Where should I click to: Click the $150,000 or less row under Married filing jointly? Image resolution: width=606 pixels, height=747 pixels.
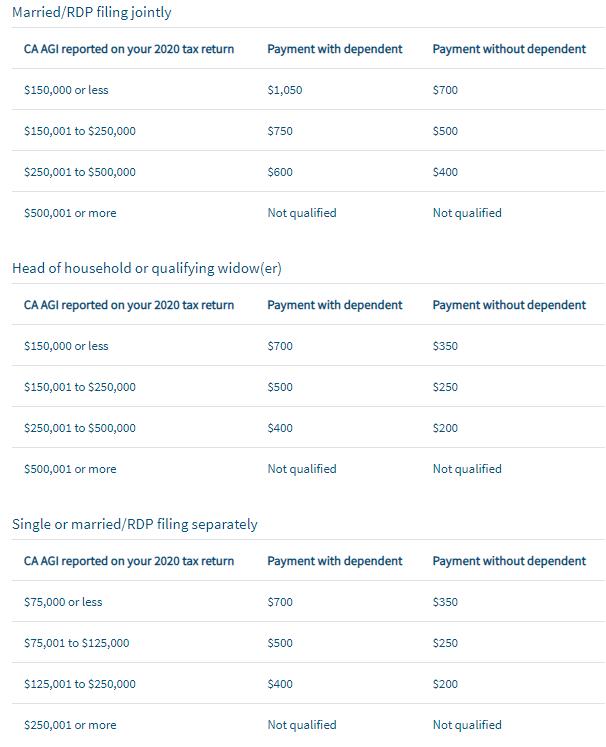click(66, 90)
